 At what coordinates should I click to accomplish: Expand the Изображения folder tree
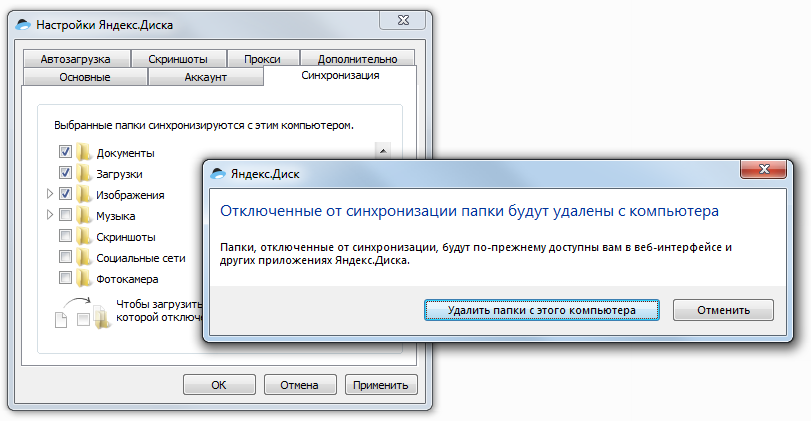50,193
